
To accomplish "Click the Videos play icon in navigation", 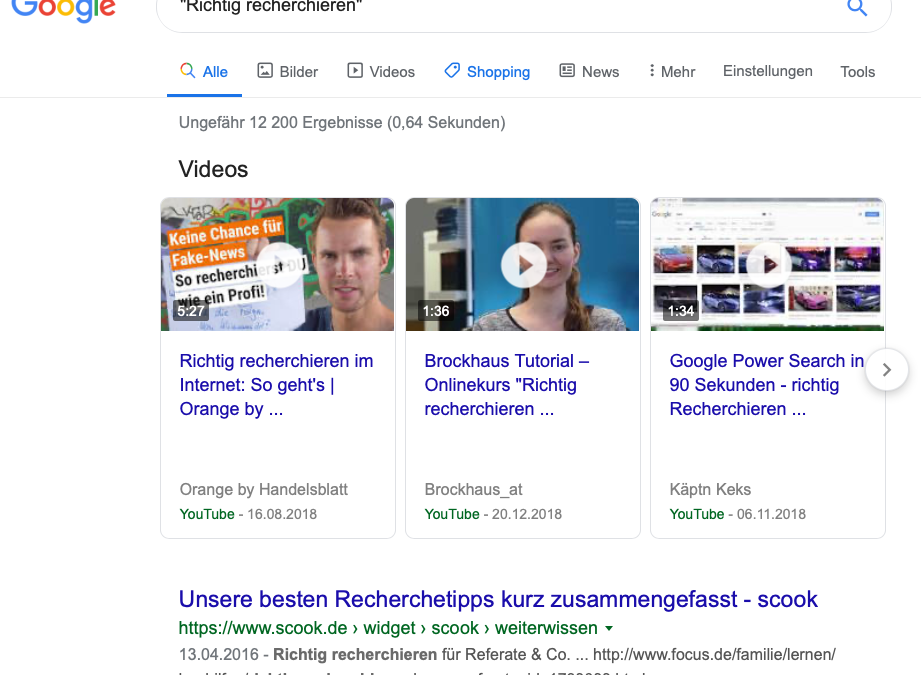I will tap(355, 71).
